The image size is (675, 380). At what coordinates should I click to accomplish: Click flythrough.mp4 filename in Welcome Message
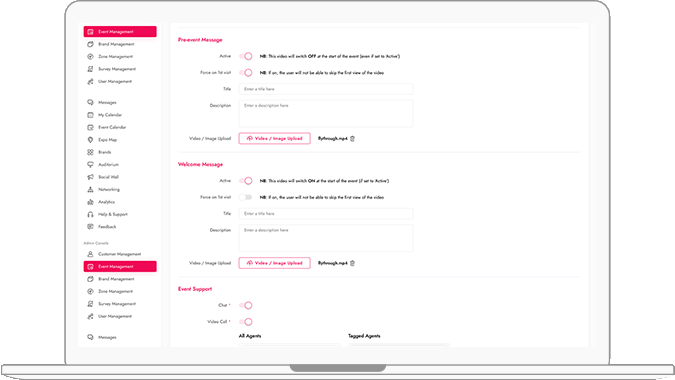[333, 263]
